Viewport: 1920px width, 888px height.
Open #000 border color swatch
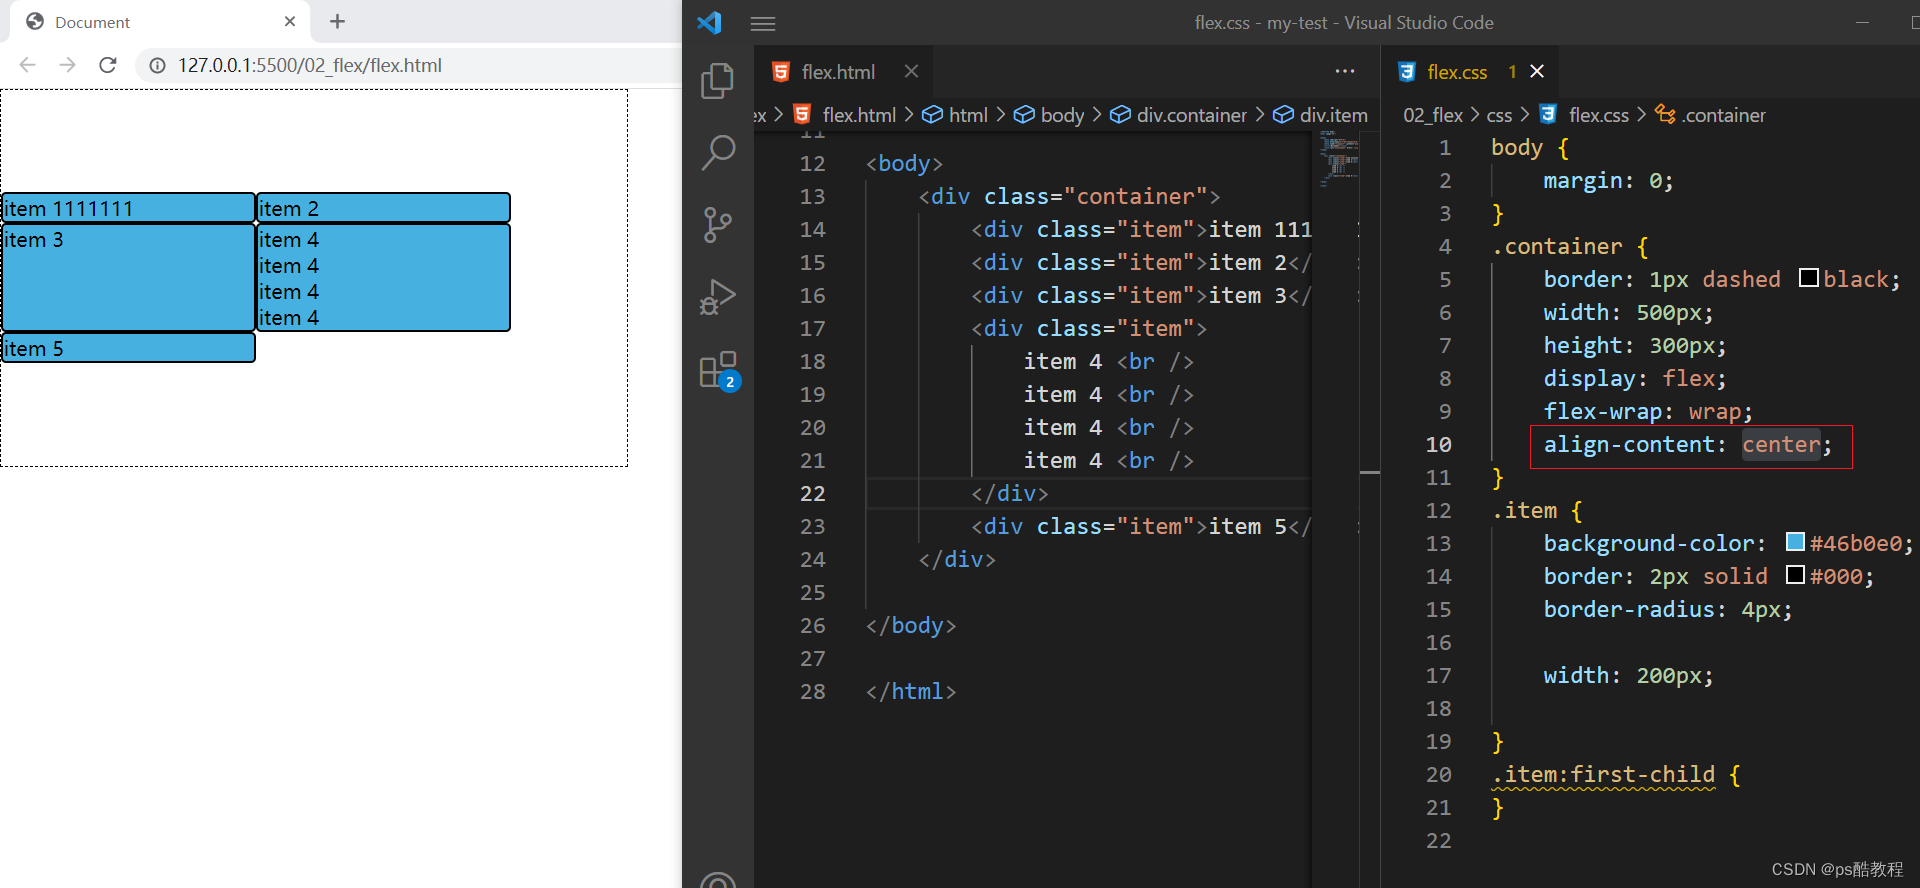click(x=1796, y=575)
